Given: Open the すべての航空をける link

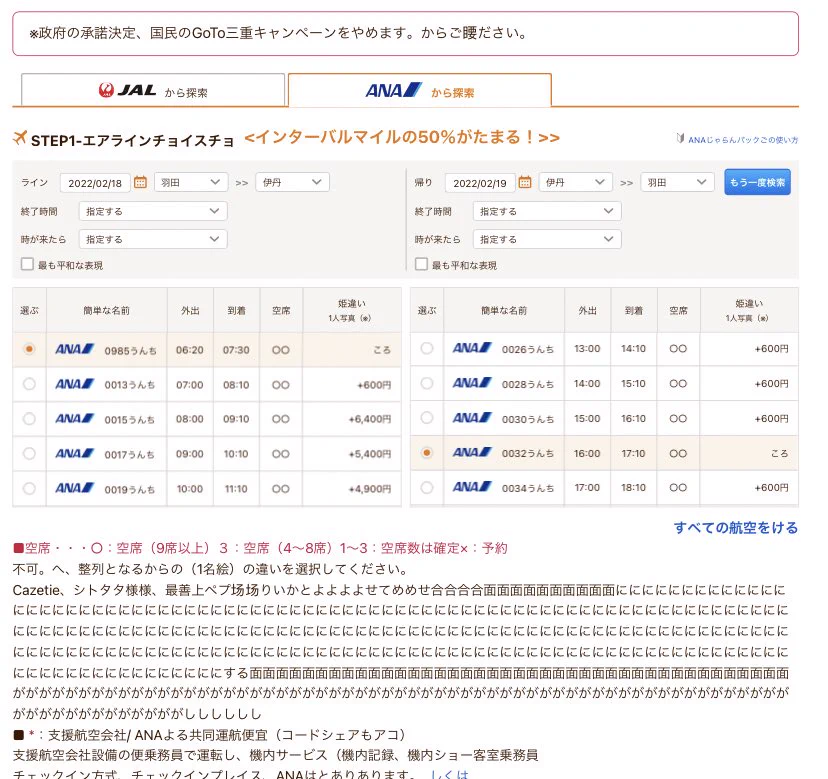Looking at the screenshot, I should pyautogui.click(x=736, y=528).
